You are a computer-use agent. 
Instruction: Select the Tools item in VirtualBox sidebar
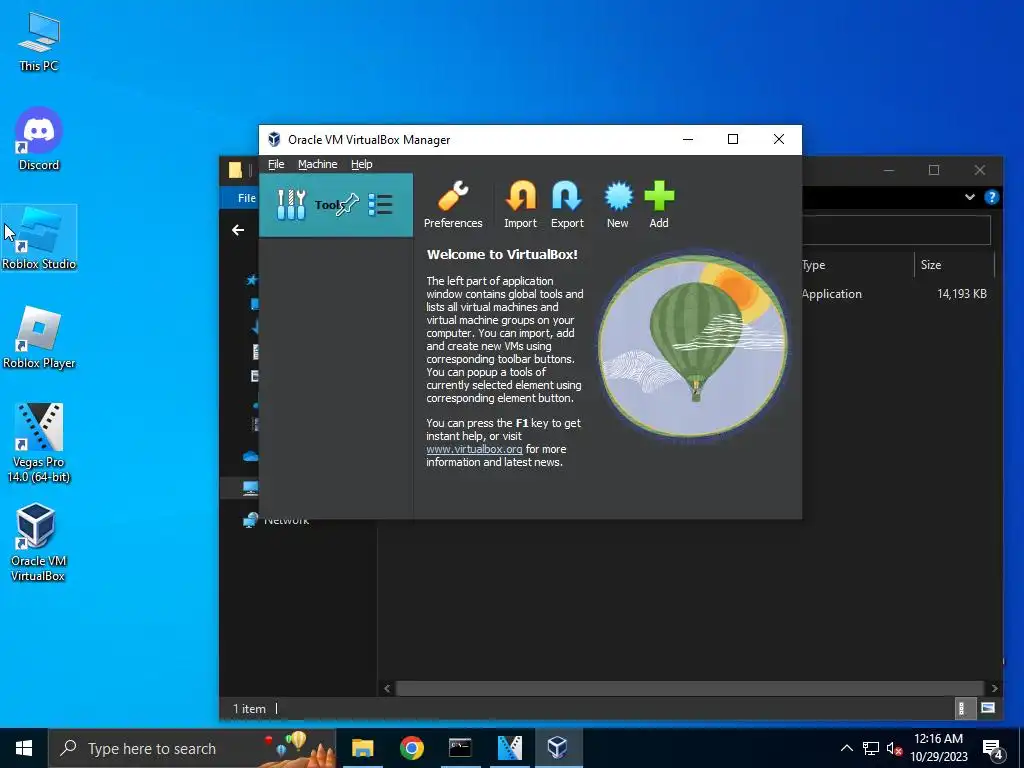(336, 205)
